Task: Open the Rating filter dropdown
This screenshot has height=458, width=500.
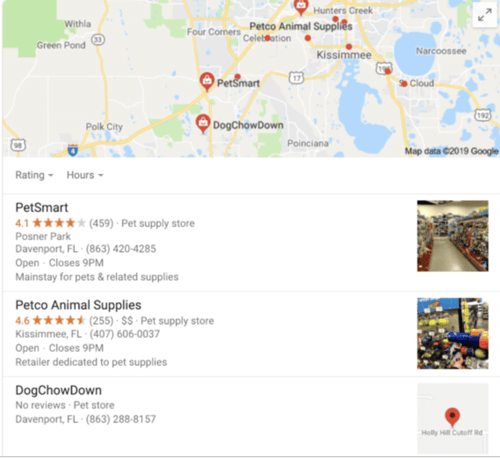Action: (34, 175)
